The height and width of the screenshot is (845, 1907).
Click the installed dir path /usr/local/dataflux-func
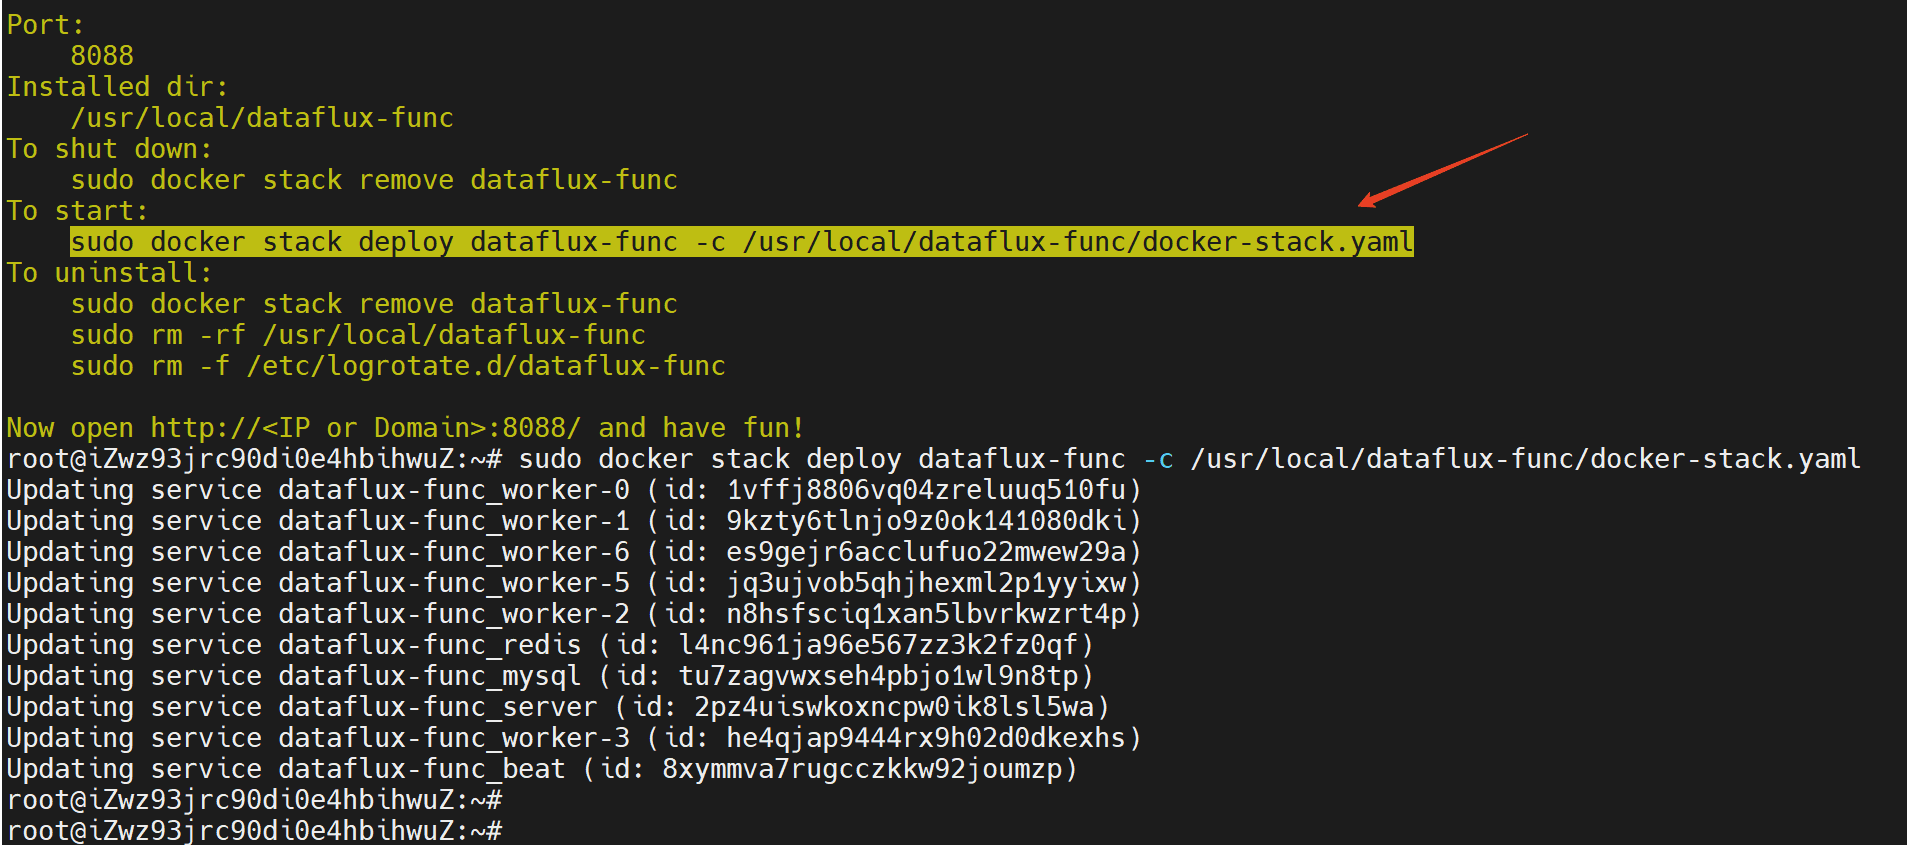pyautogui.click(x=262, y=118)
